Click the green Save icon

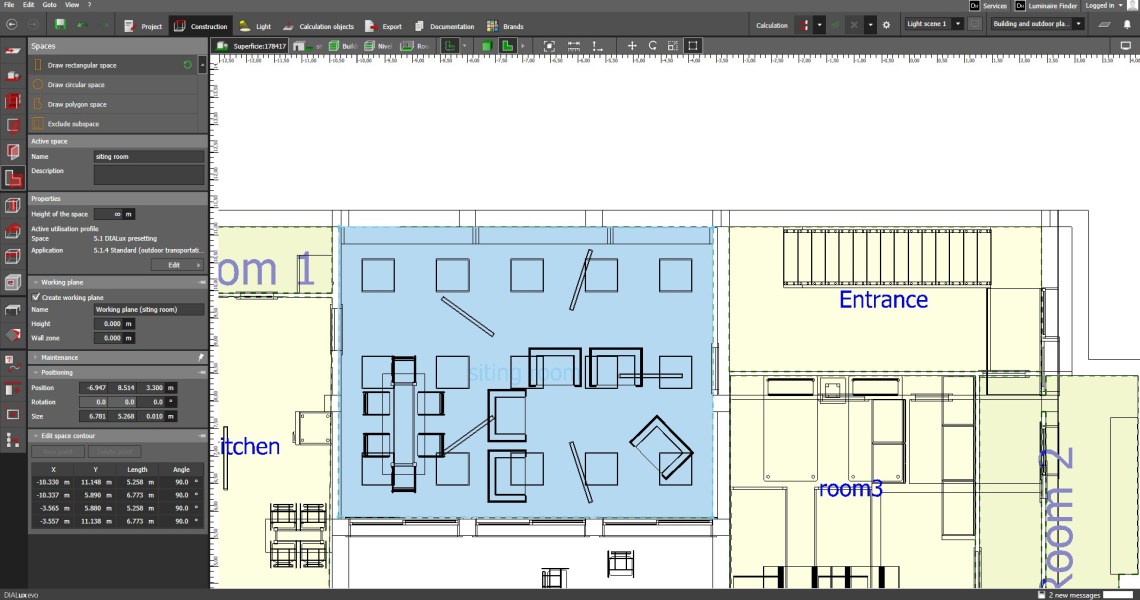(x=60, y=24)
